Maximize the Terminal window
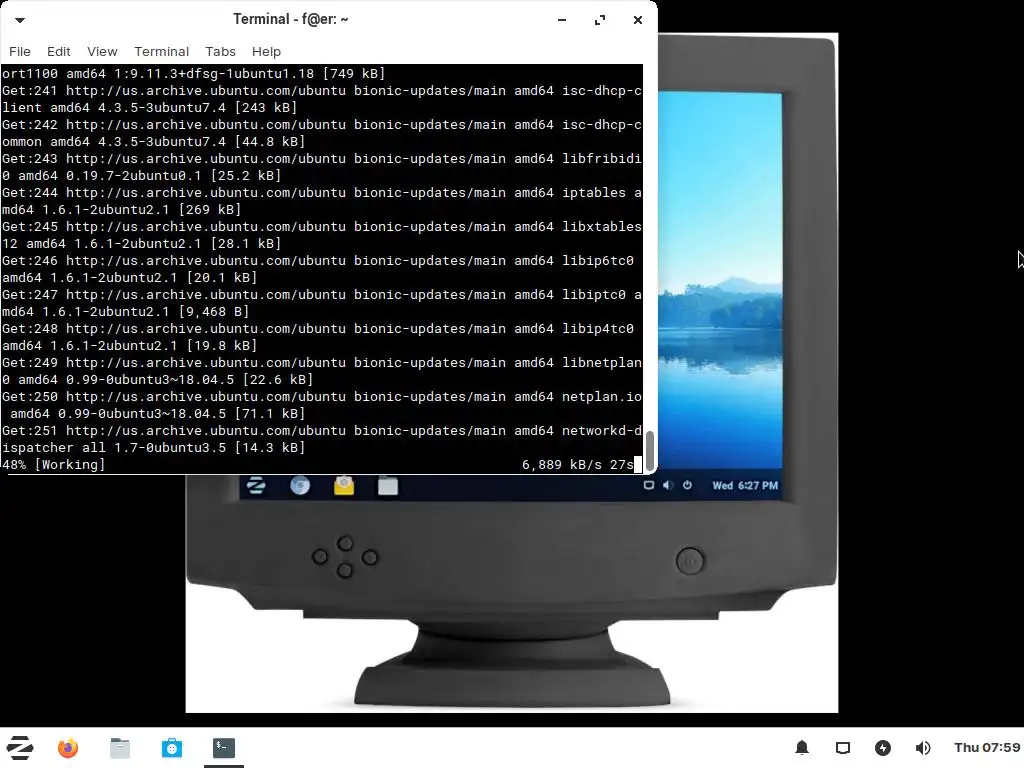 (x=600, y=20)
